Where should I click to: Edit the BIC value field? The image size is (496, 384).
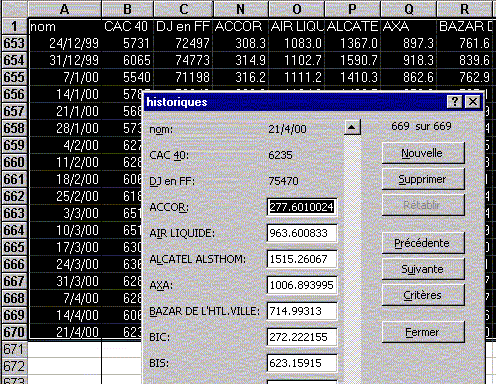point(302,337)
